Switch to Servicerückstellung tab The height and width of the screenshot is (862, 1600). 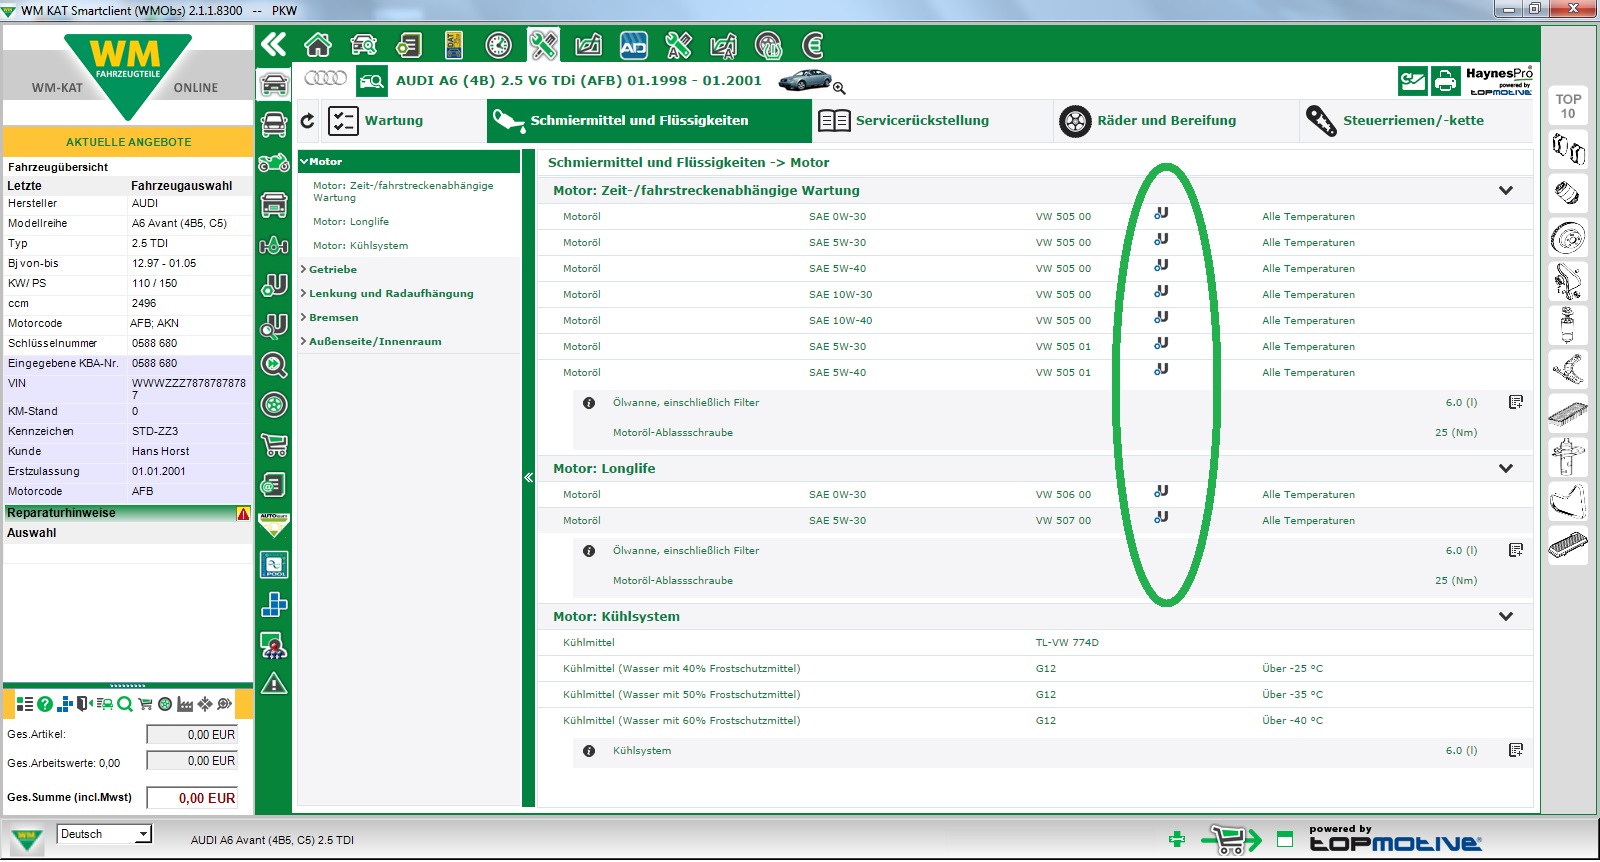click(933, 121)
